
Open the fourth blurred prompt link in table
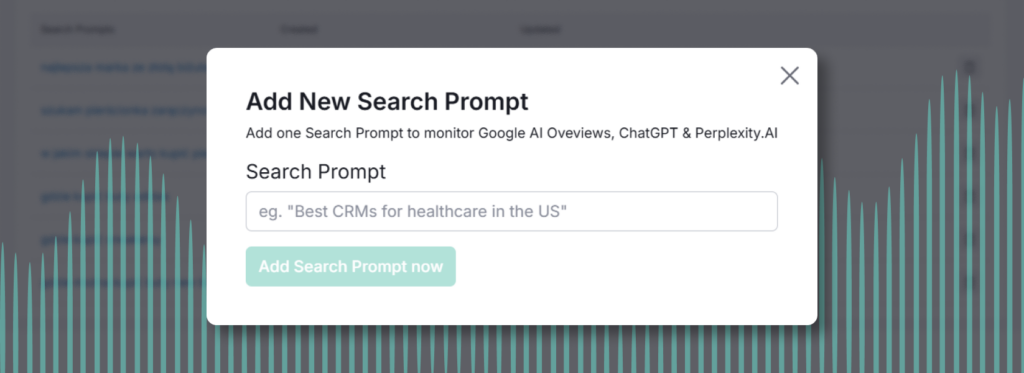(104, 196)
